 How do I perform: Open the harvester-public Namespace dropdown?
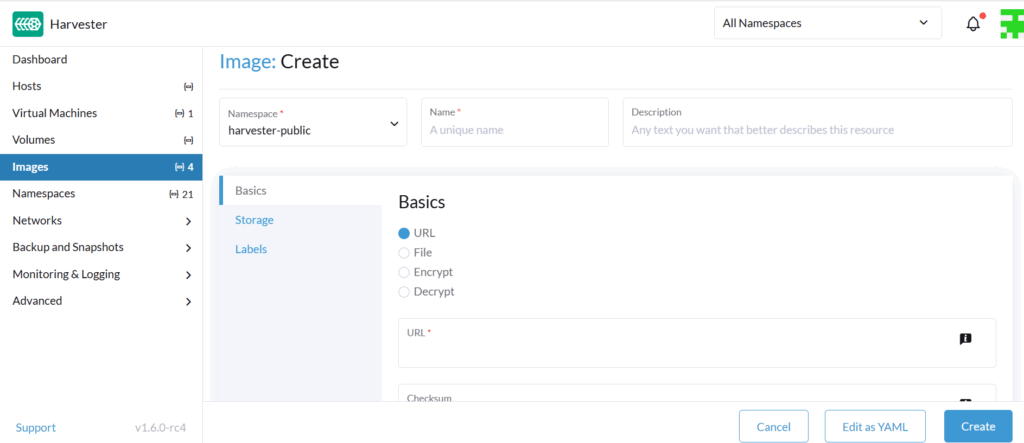(312, 122)
